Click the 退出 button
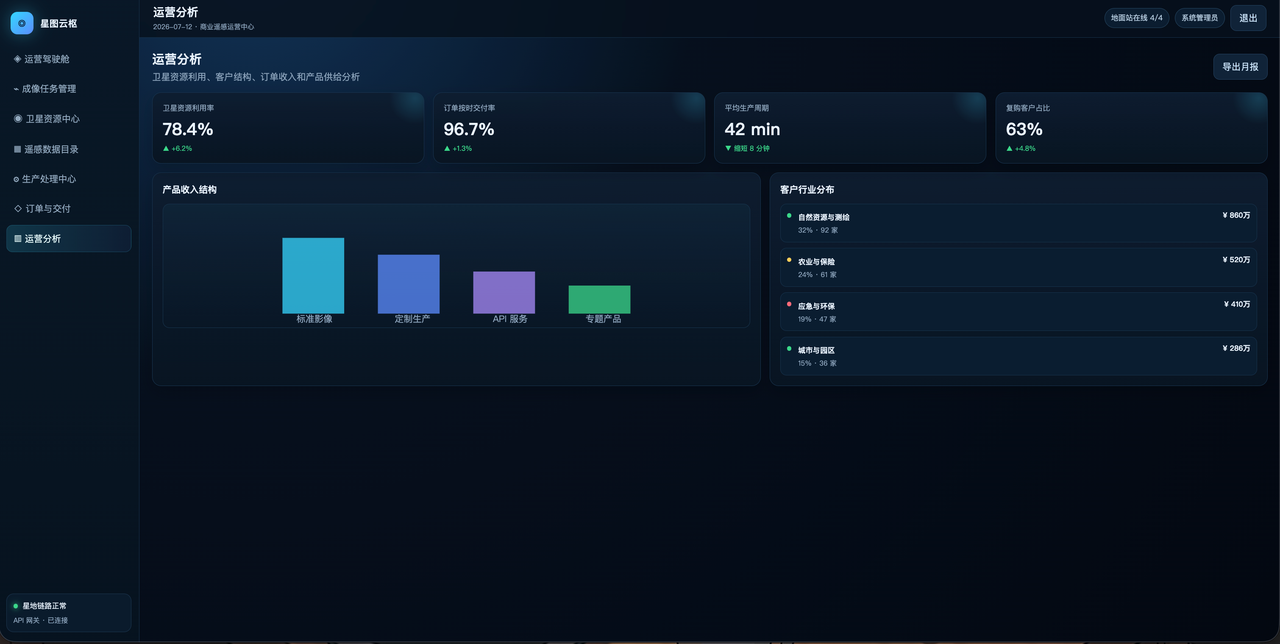The image size is (1280, 644). point(1249,18)
